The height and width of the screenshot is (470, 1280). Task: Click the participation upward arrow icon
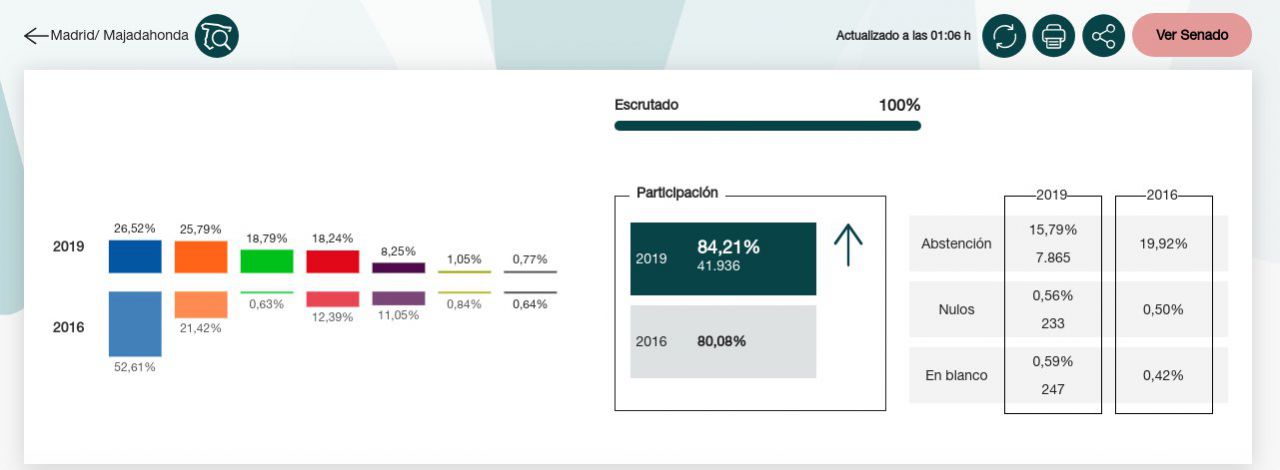pos(848,244)
